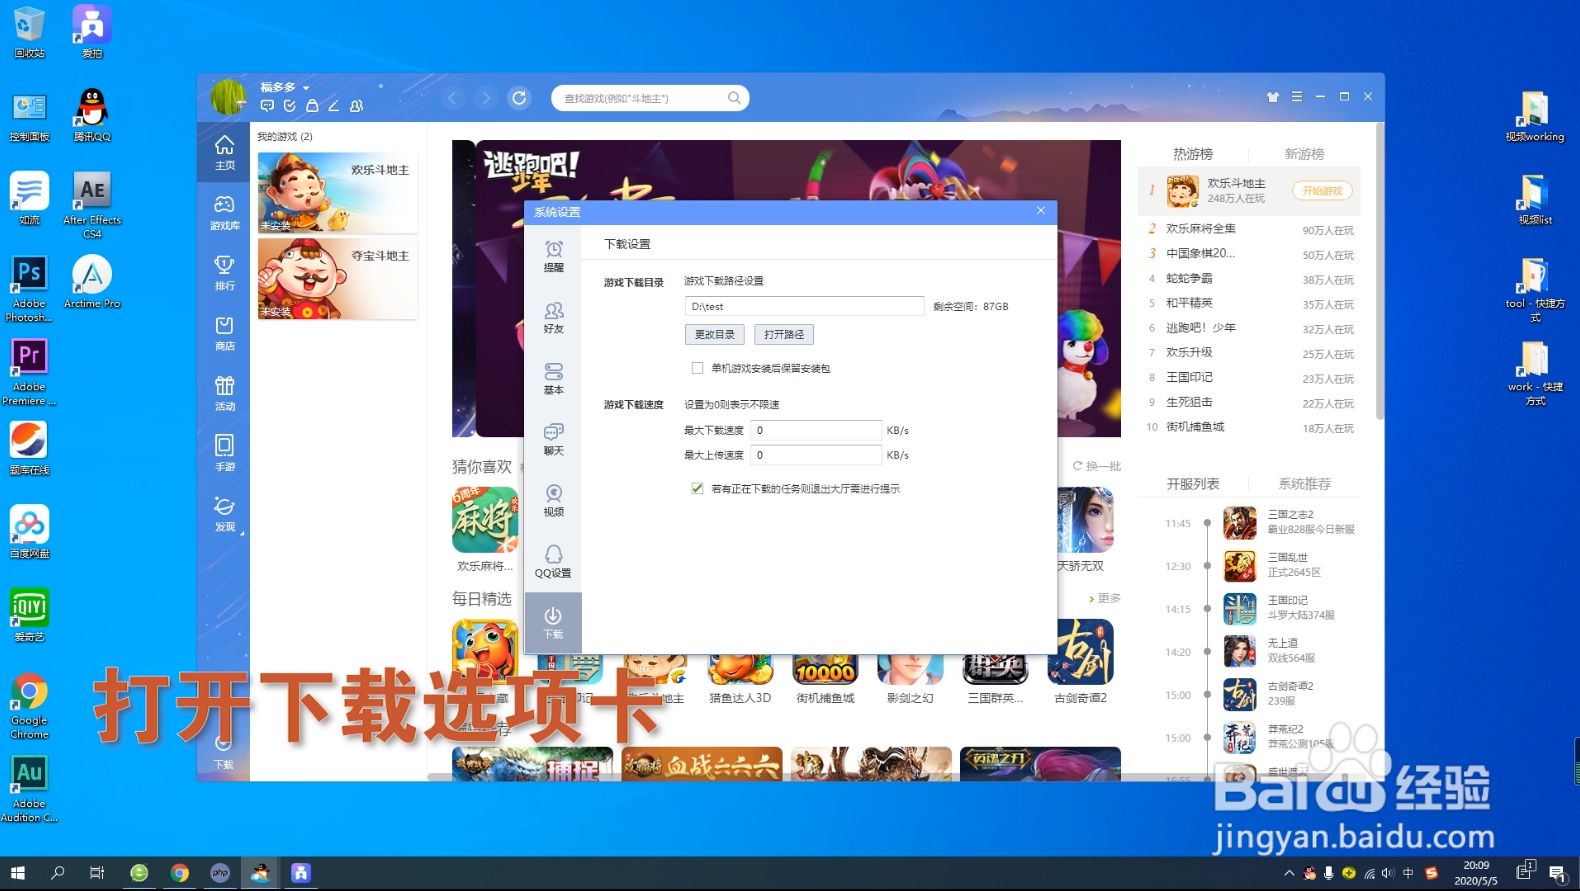Viewport: 1580px width, 891px height.
Task: Click the game hall vertical scrollbar
Action: click(x=1380, y=270)
